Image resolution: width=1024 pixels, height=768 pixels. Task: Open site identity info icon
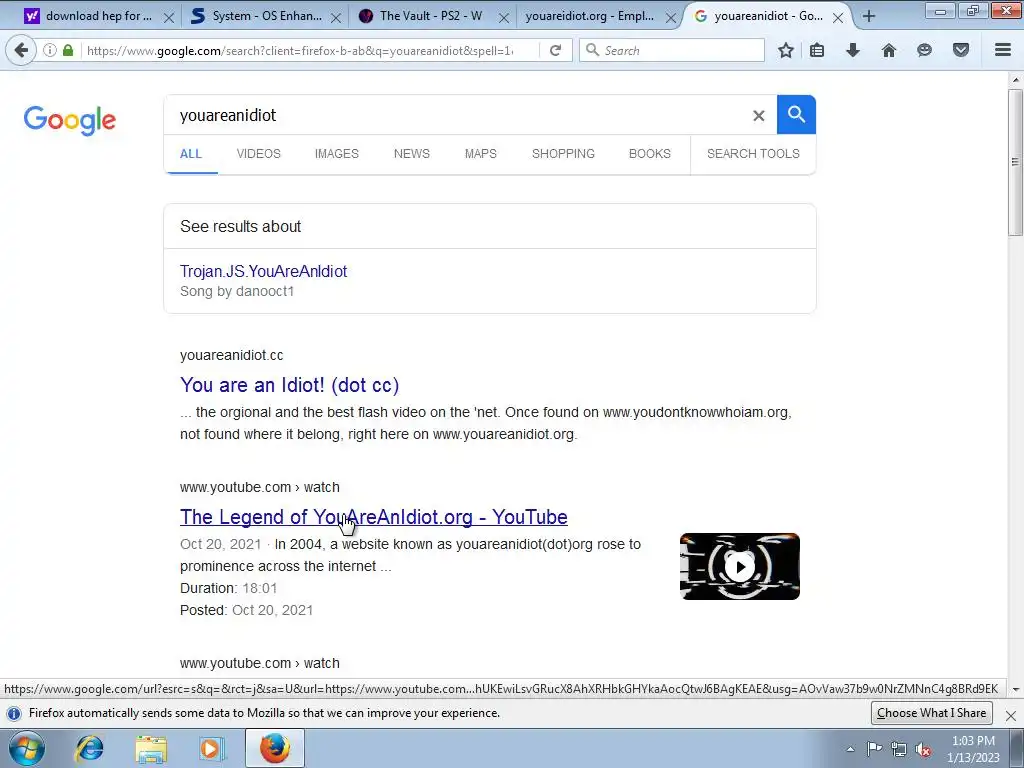[50, 50]
